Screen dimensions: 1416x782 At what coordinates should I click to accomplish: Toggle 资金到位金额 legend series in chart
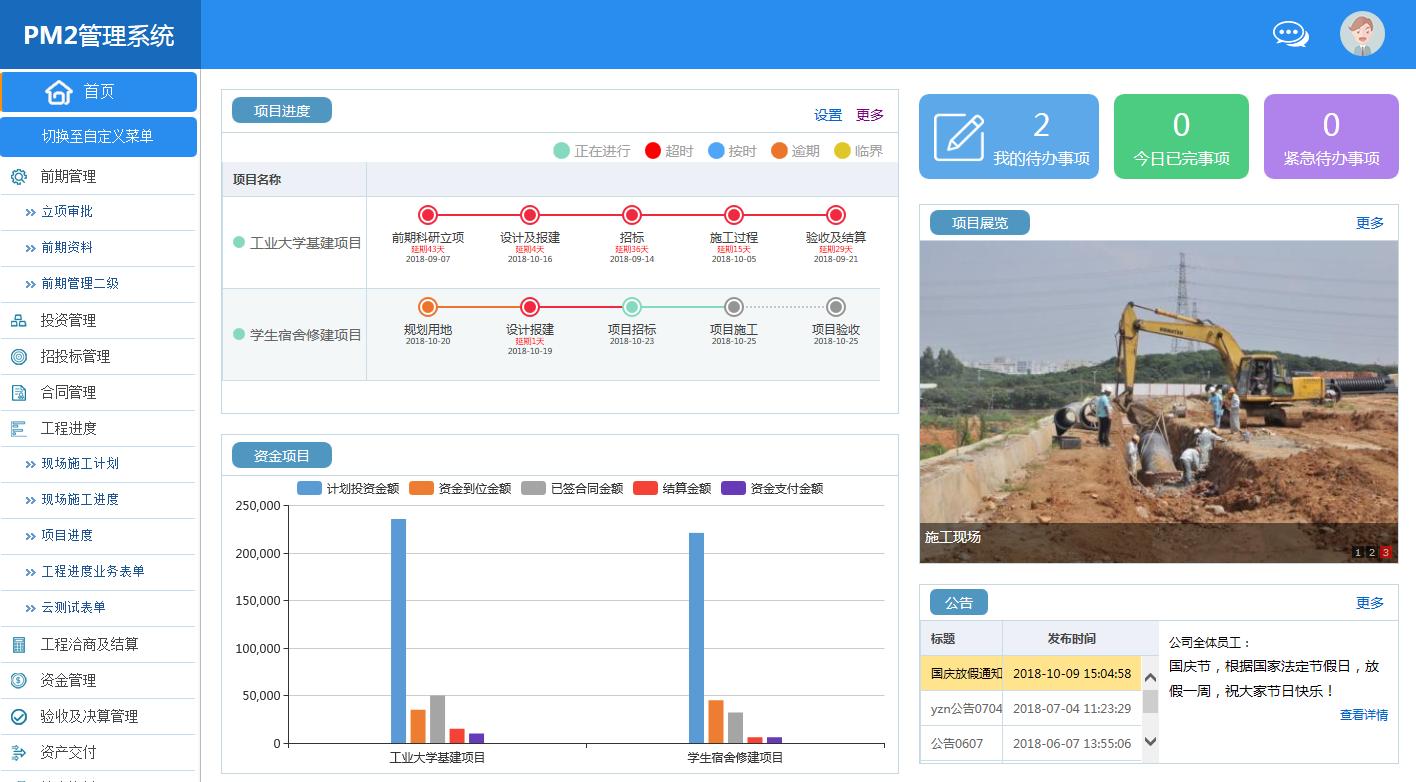(461, 489)
